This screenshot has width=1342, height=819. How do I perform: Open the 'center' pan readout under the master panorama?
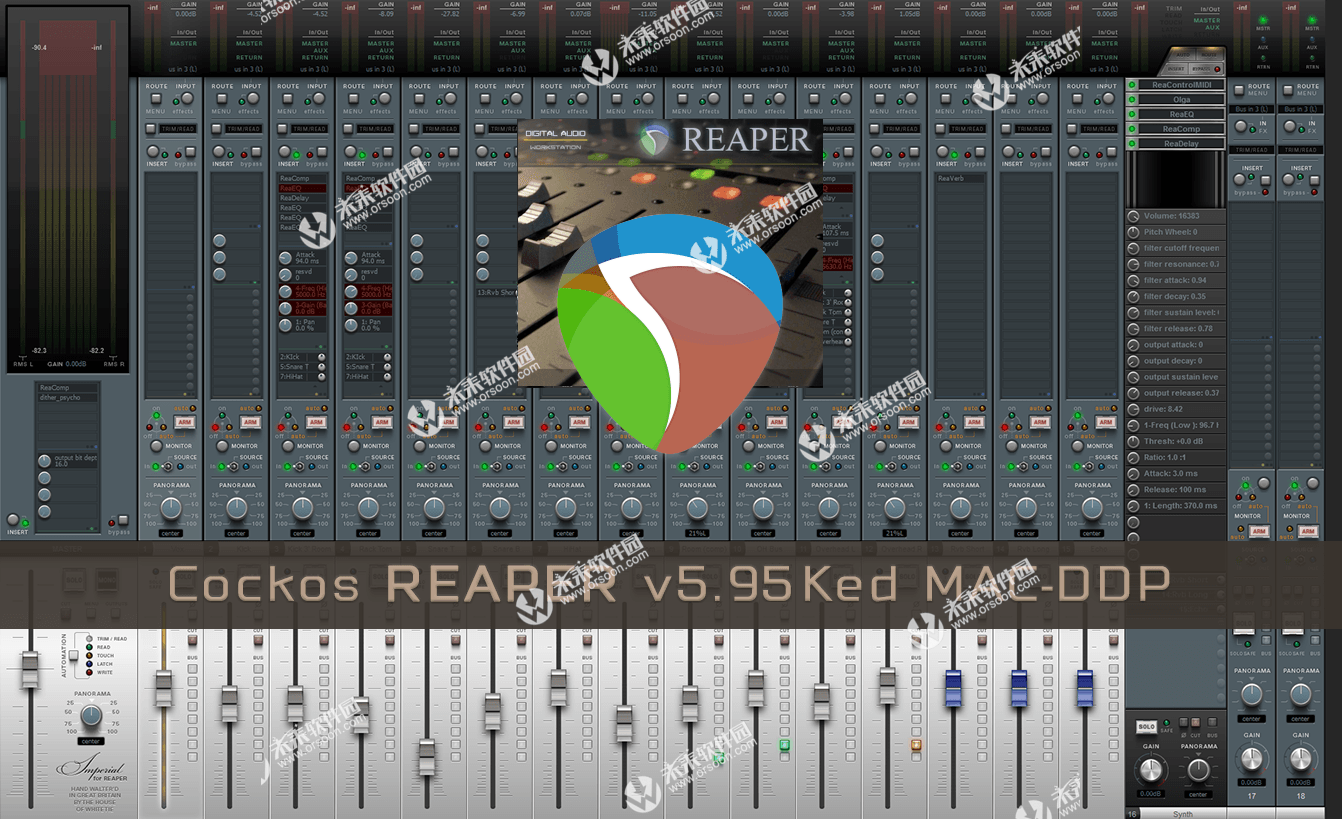point(91,741)
